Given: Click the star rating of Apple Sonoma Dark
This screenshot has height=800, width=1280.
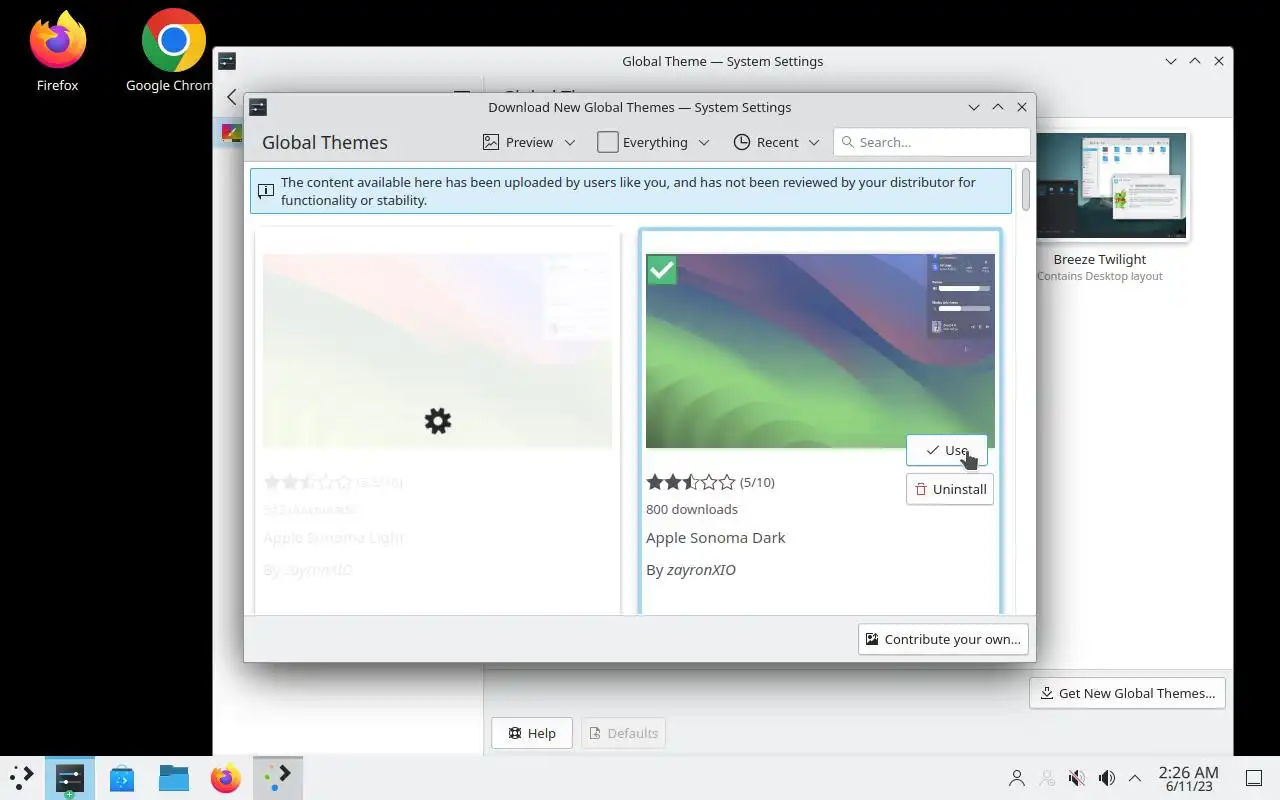Looking at the screenshot, I should coord(690,482).
